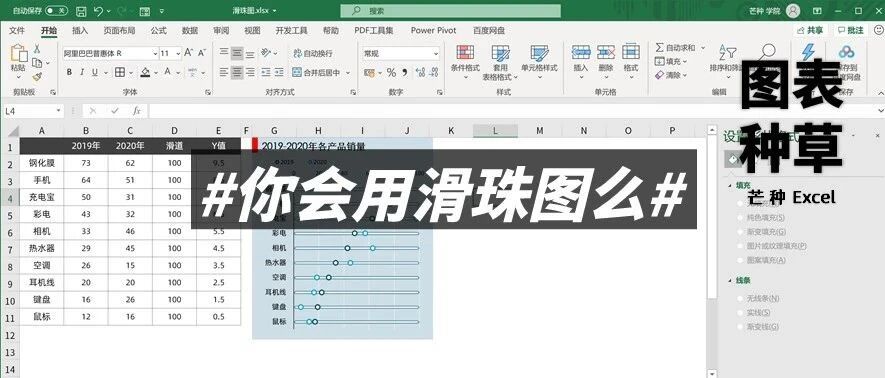Switch to the 页面布局 tab
This screenshot has height=378, width=885.
coord(119,30)
